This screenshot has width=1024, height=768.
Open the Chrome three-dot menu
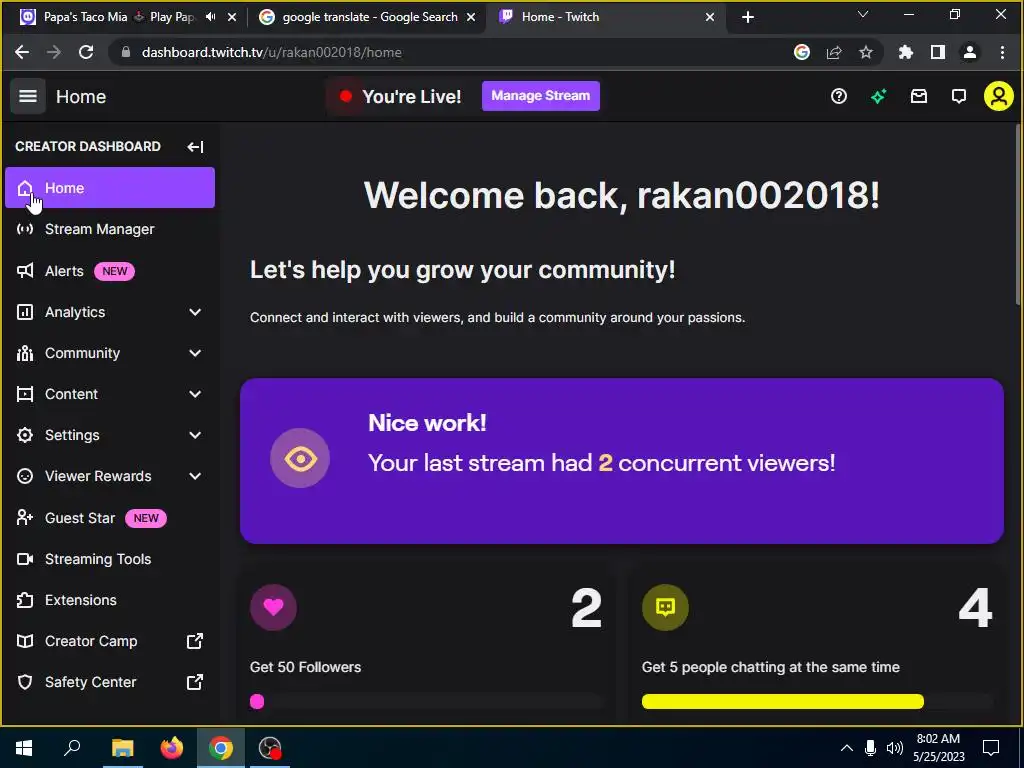coord(1002,52)
